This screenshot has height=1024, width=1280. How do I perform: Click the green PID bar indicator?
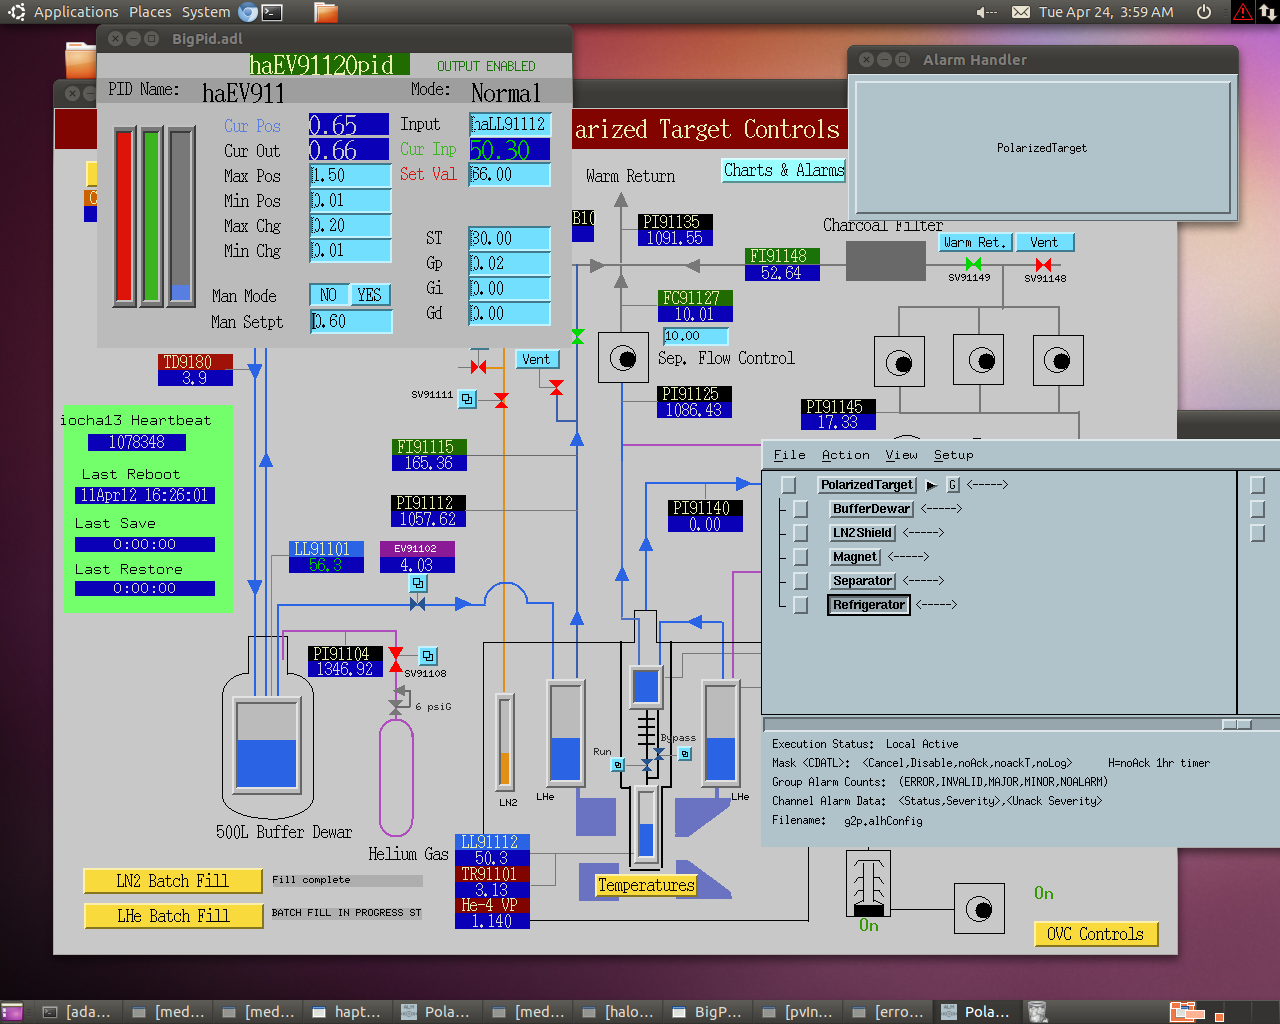click(152, 216)
